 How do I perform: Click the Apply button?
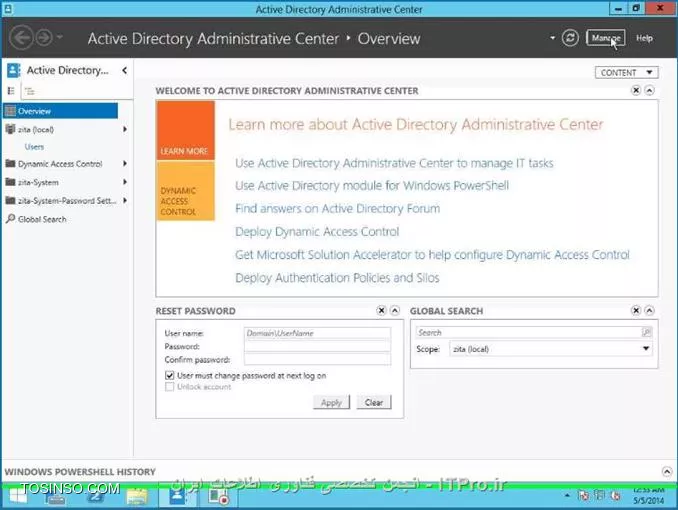point(331,402)
